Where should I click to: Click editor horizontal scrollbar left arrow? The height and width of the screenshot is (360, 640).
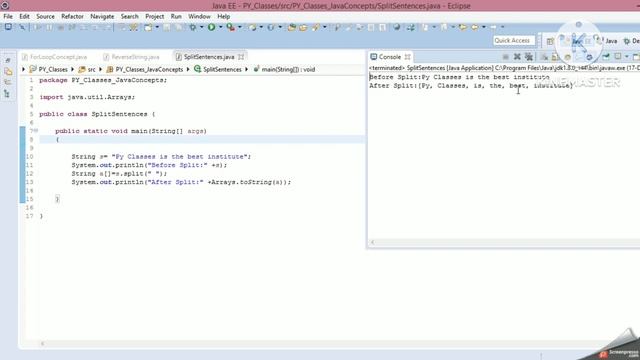pyautogui.click(x=42, y=344)
